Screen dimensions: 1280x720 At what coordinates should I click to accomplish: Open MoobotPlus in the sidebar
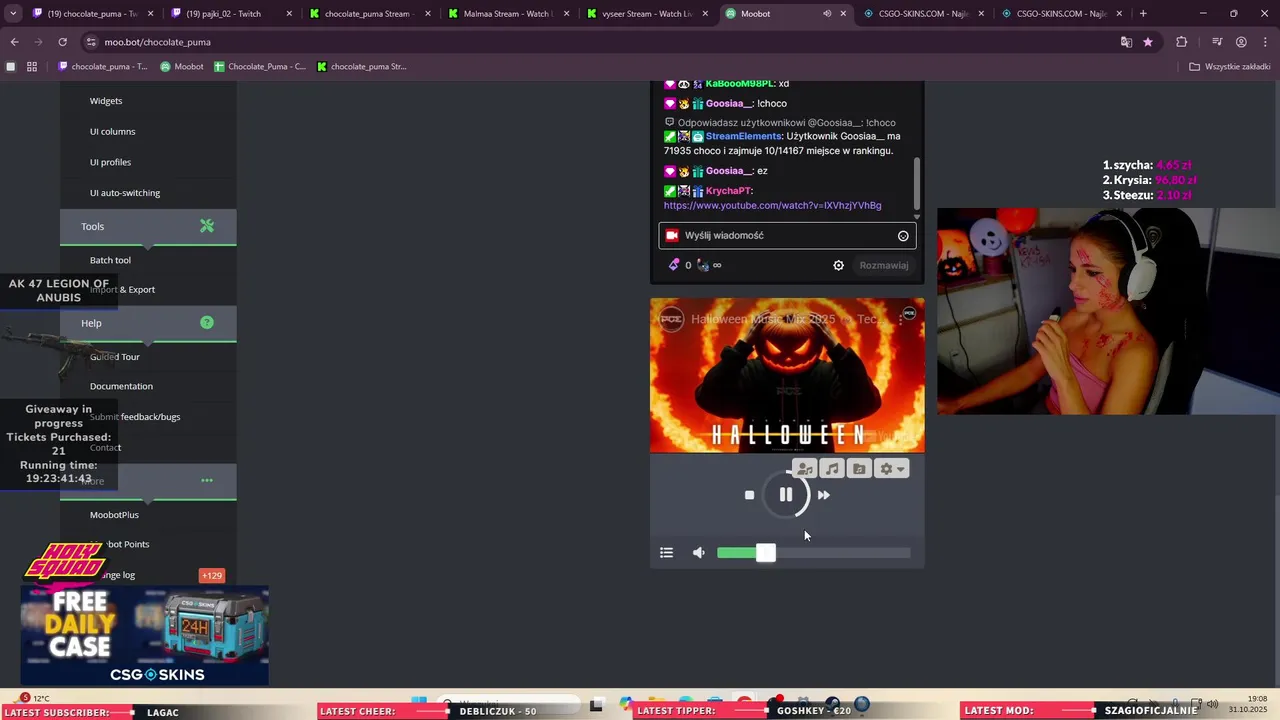[x=114, y=515]
